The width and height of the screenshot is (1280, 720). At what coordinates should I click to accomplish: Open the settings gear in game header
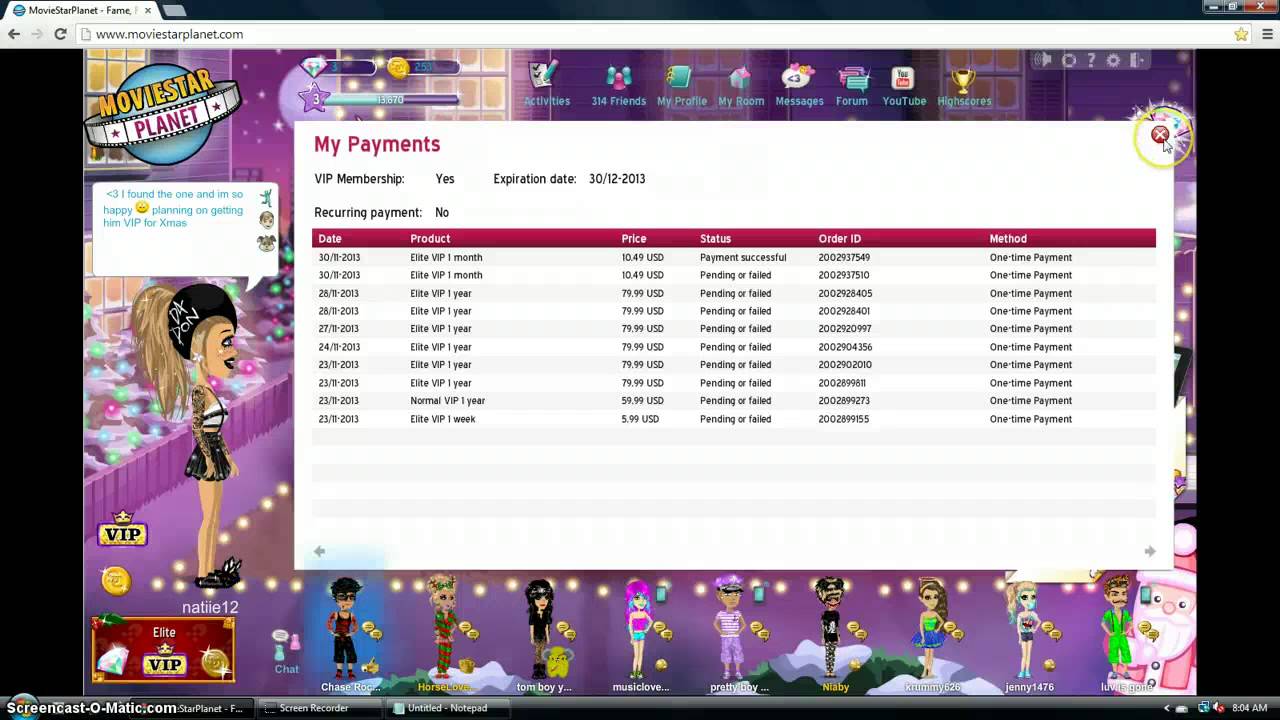[1114, 60]
